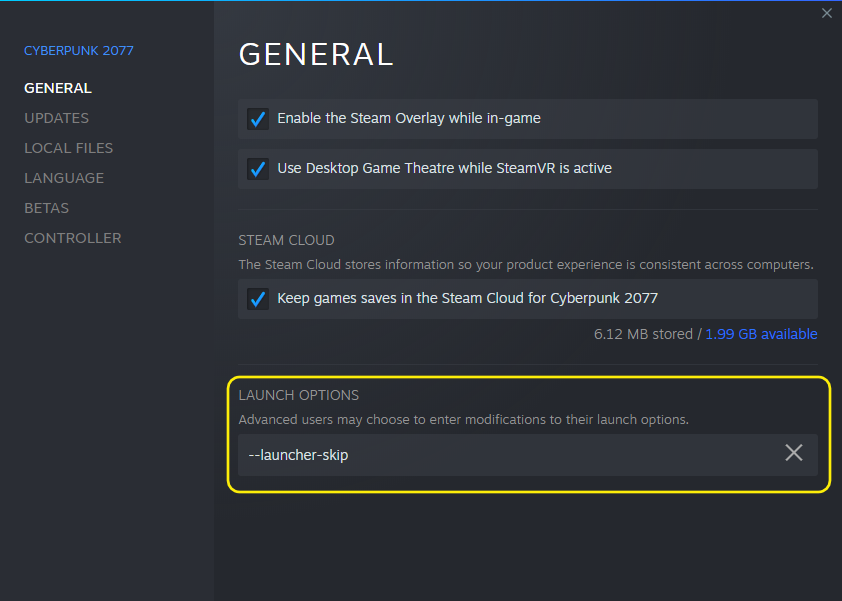This screenshot has width=842, height=601.
Task: Click the Cyberpunk 2077 title in sidebar
Action: tap(79, 51)
